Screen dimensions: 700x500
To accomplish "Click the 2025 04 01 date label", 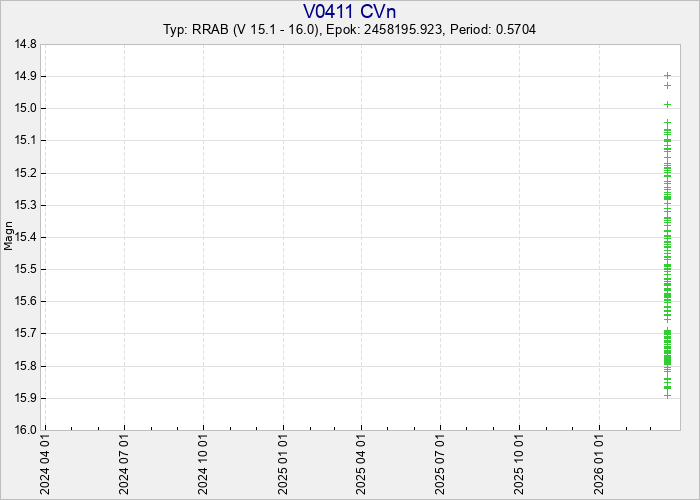I will [361, 465].
